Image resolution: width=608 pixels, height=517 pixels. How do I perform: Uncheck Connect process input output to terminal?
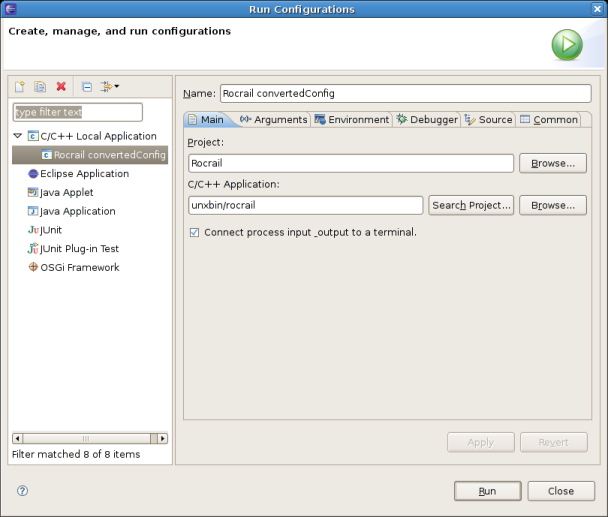tap(194, 232)
